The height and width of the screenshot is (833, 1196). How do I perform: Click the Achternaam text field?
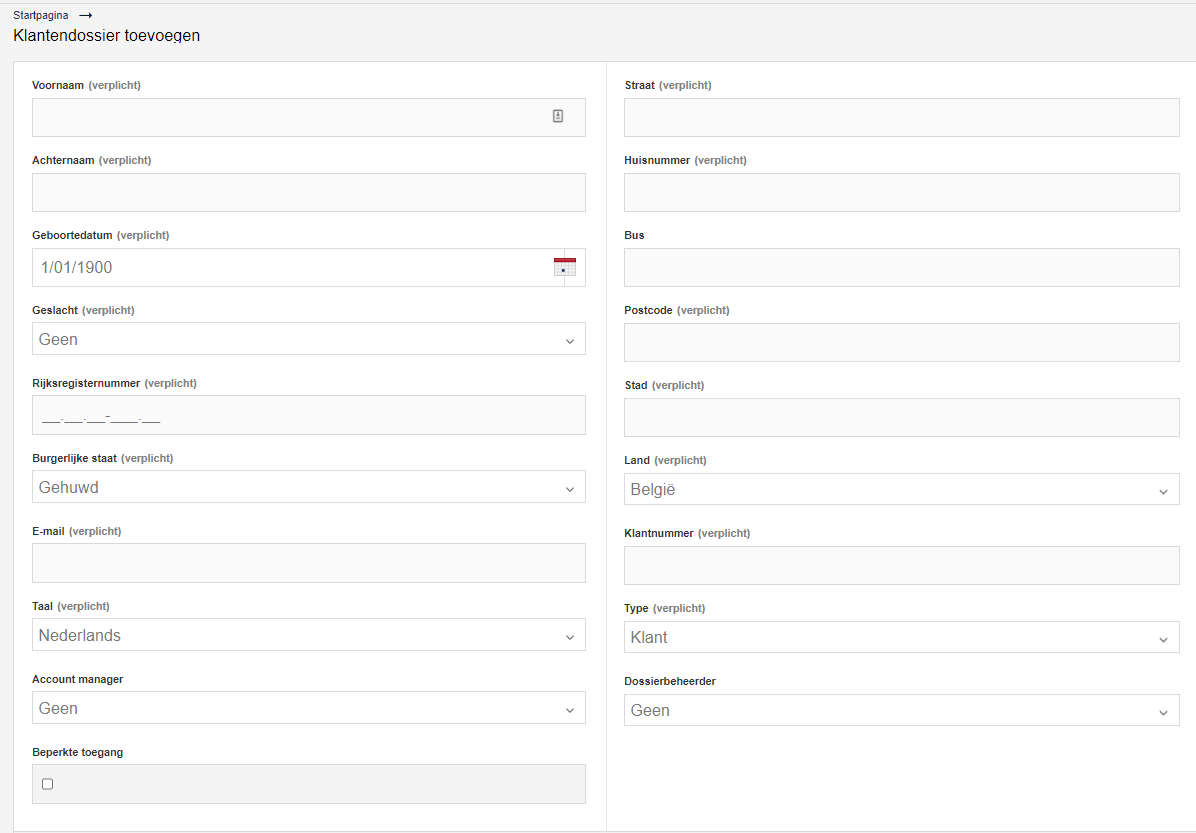click(308, 192)
